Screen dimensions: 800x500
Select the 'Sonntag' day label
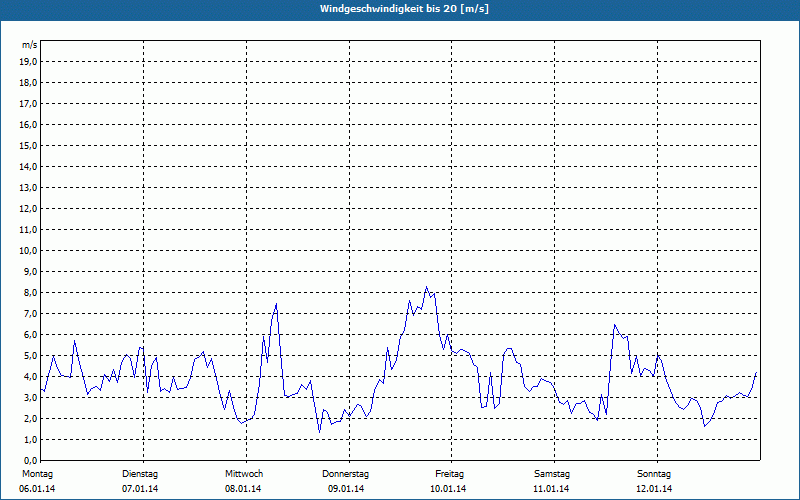click(654, 474)
